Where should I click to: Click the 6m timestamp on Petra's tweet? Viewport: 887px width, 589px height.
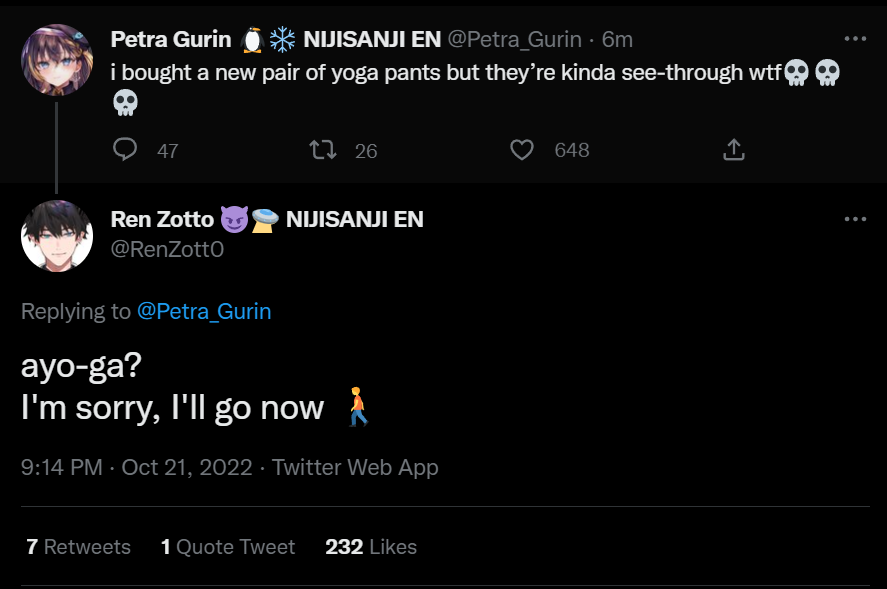[617, 39]
